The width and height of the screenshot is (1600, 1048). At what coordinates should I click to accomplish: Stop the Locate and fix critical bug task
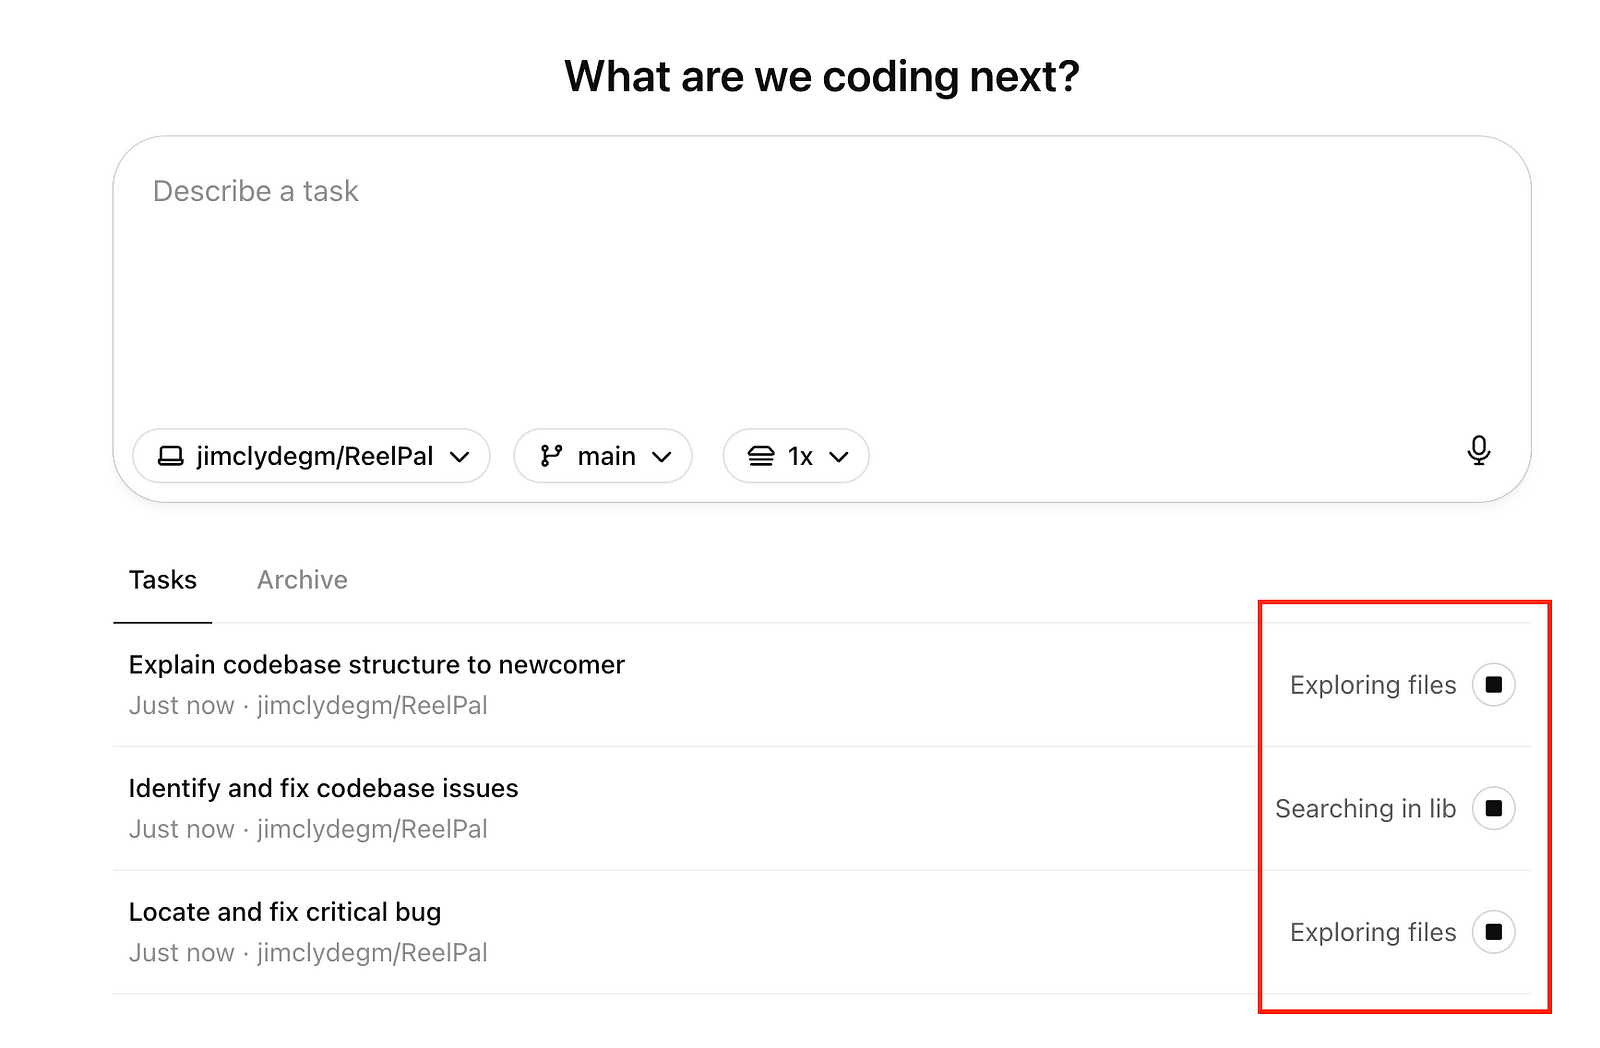[x=1493, y=932]
